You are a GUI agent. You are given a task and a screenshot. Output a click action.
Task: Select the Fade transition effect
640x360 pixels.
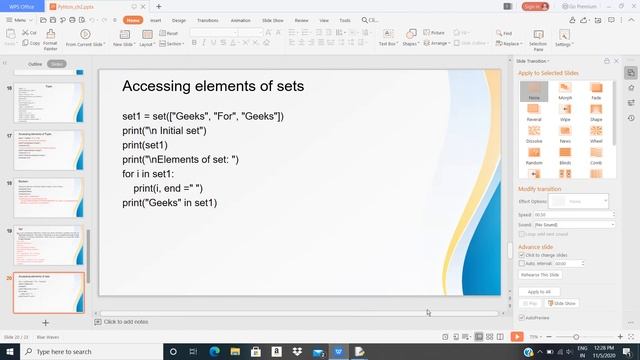click(x=596, y=91)
